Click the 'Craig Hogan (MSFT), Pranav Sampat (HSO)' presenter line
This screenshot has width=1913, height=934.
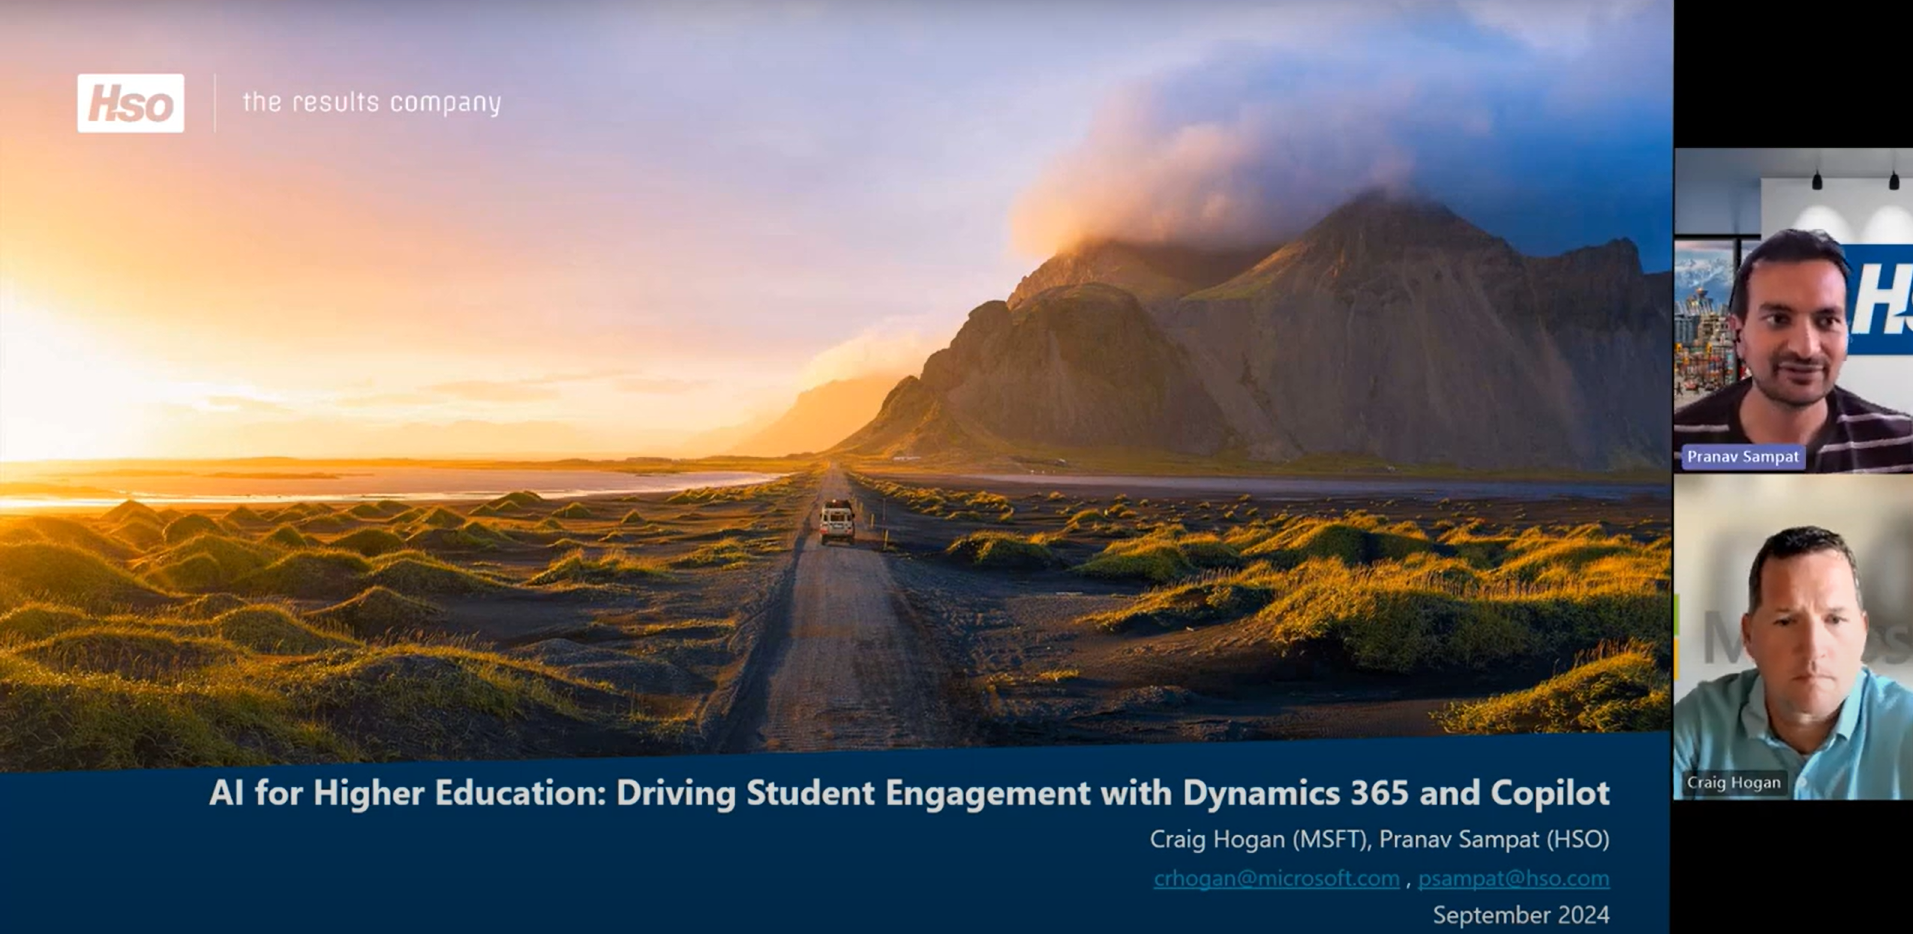1379,839
